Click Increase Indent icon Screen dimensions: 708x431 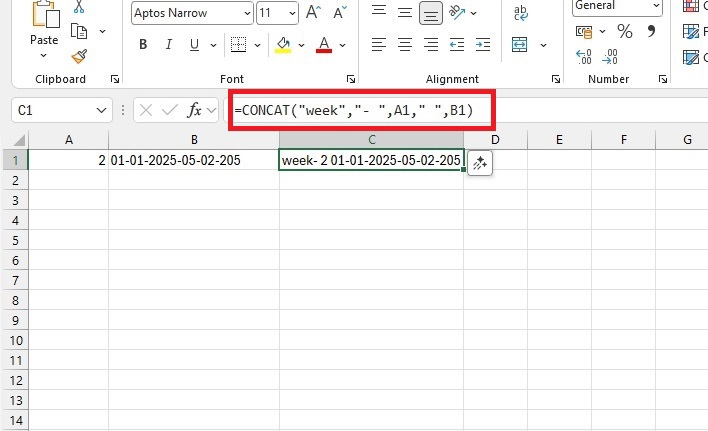[x=483, y=44]
